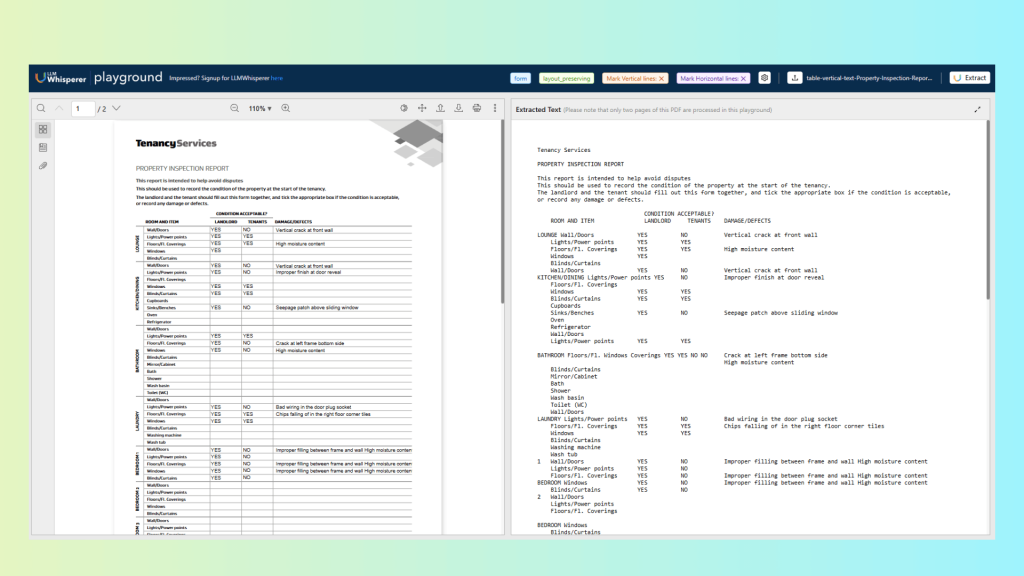Open the PDF viewer more actions menu
1024x576 pixels.
pyautogui.click(x=495, y=108)
